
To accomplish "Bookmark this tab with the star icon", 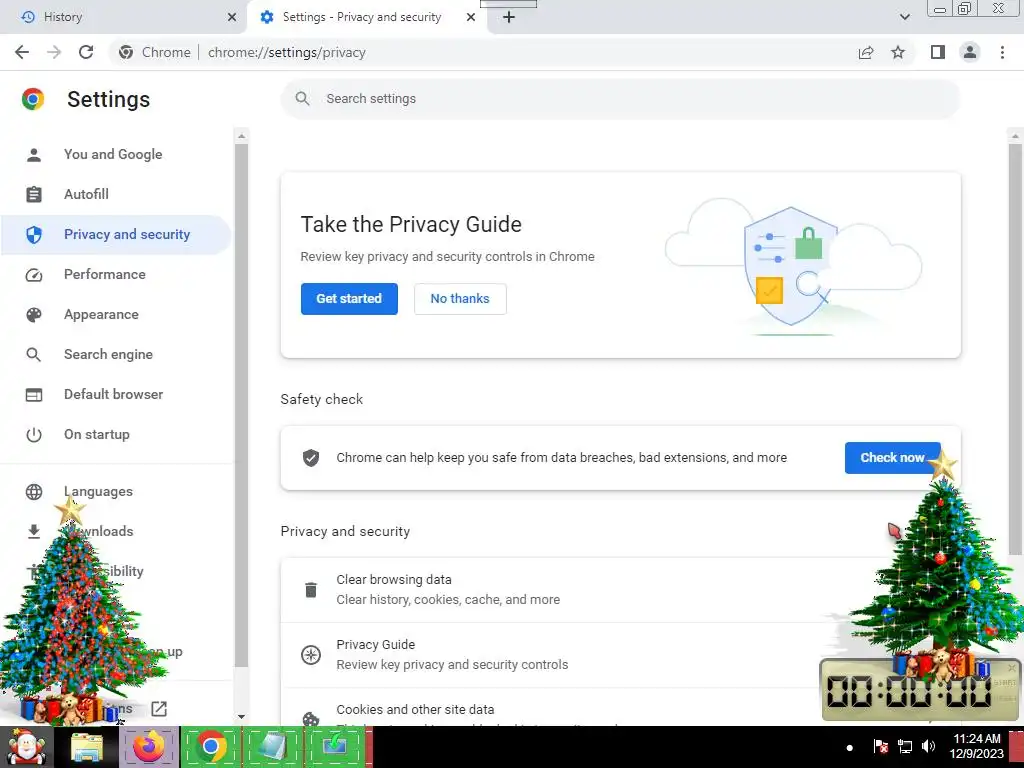I will click(x=898, y=52).
